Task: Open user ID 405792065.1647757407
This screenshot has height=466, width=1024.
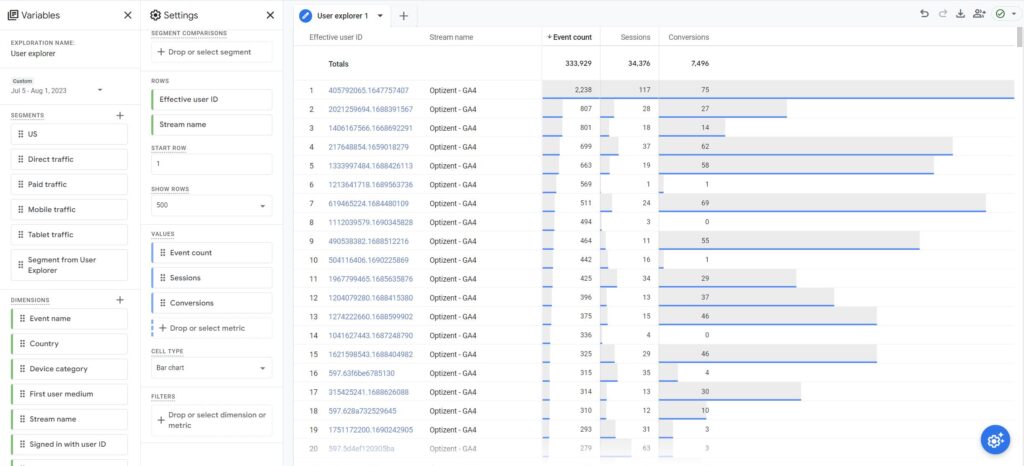Action: pyautogui.click(x=368, y=90)
